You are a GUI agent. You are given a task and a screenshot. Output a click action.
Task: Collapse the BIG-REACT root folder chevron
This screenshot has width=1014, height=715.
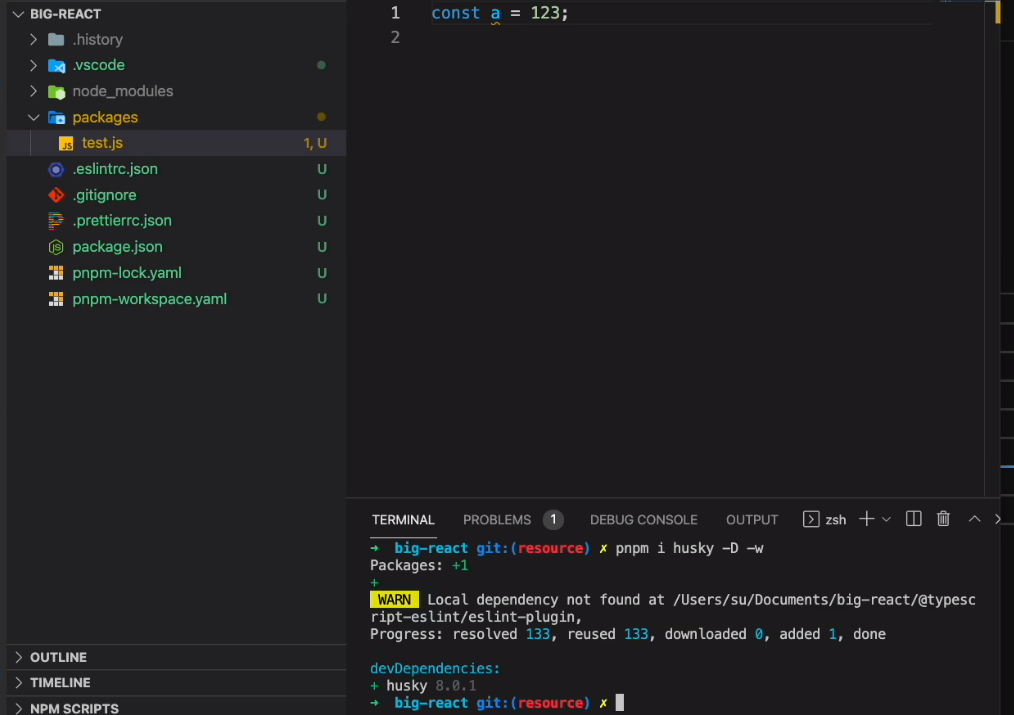[19, 14]
